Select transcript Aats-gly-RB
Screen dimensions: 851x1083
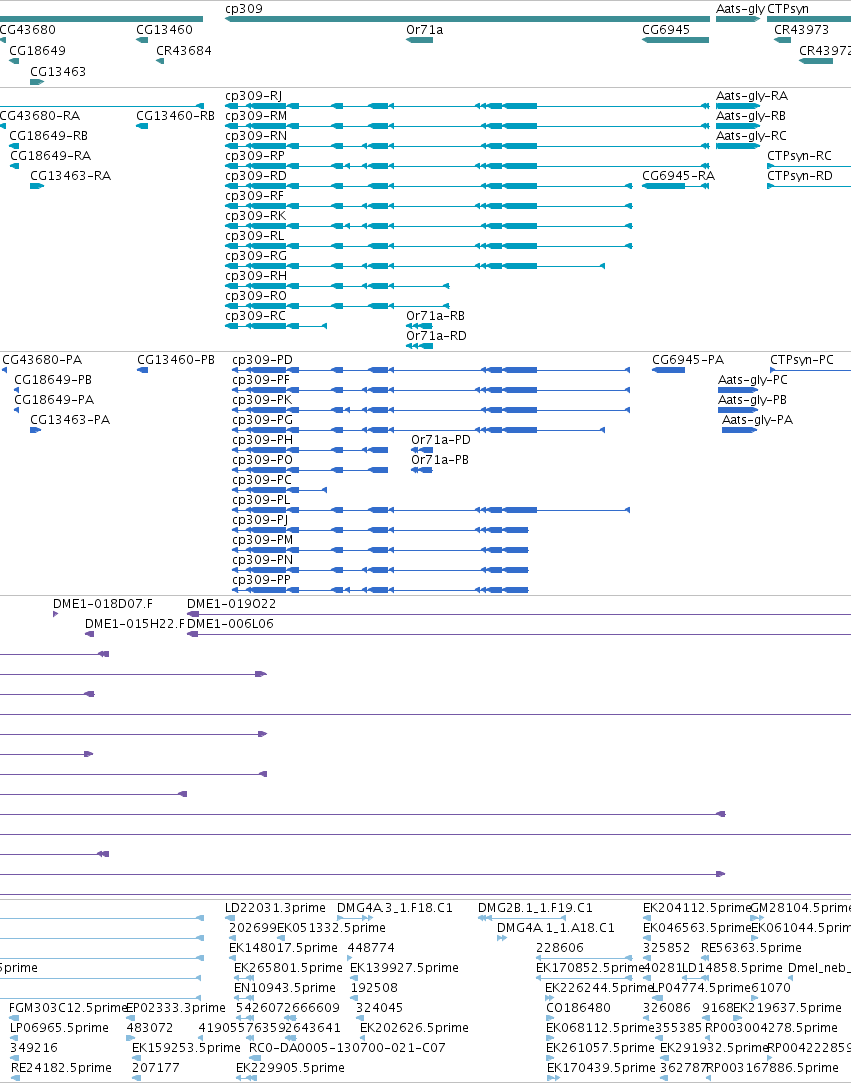(751, 115)
